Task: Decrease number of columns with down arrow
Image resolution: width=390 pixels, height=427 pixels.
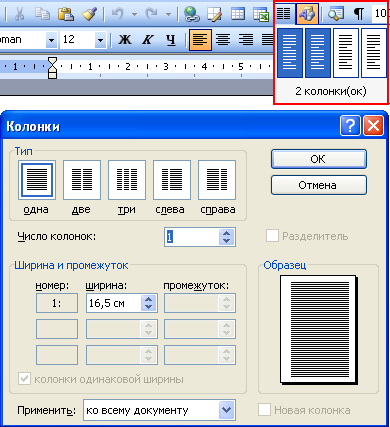Action: tap(227, 241)
